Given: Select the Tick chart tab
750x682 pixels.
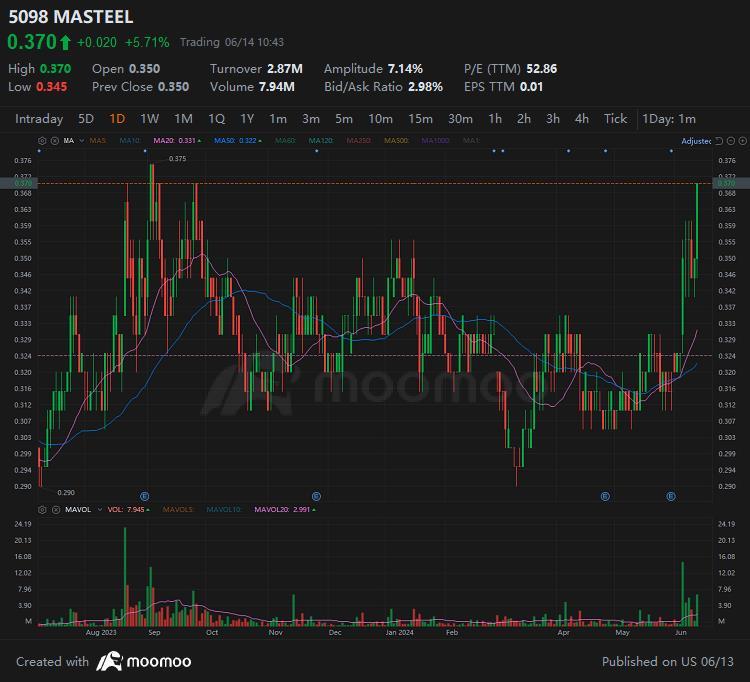Looking at the screenshot, I should click(615, 119).
